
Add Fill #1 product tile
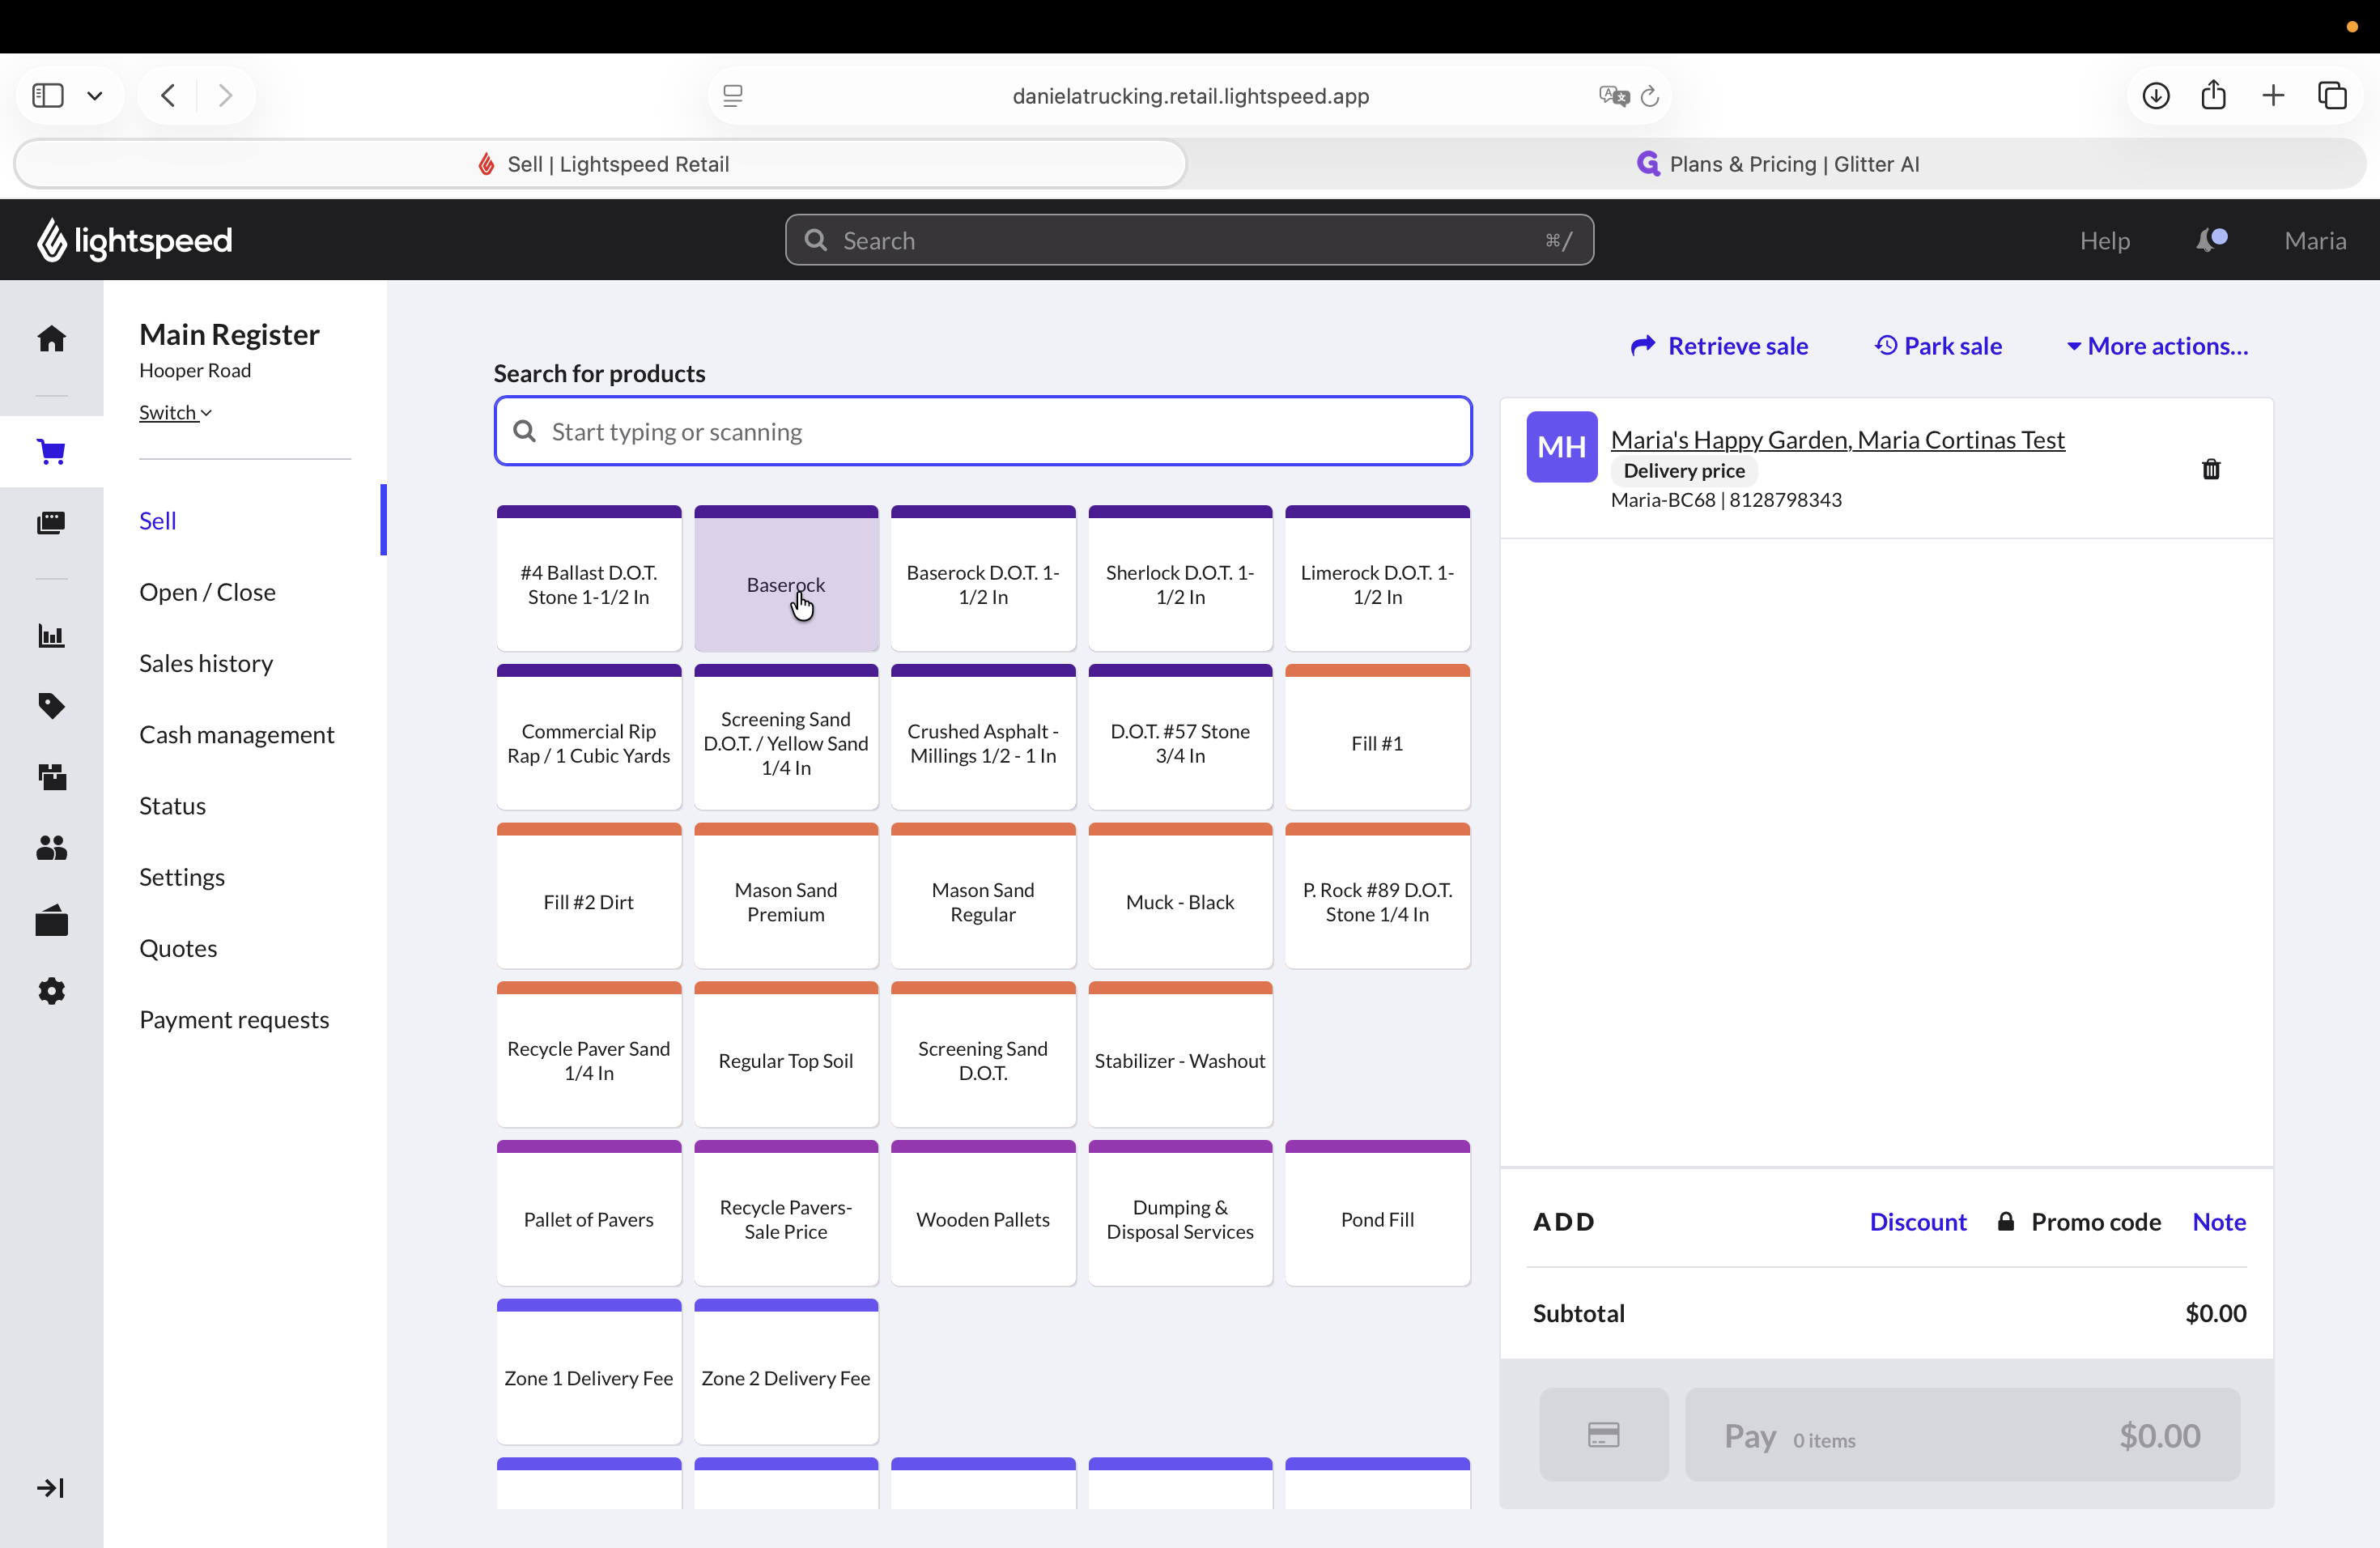tap(1377, 737)
